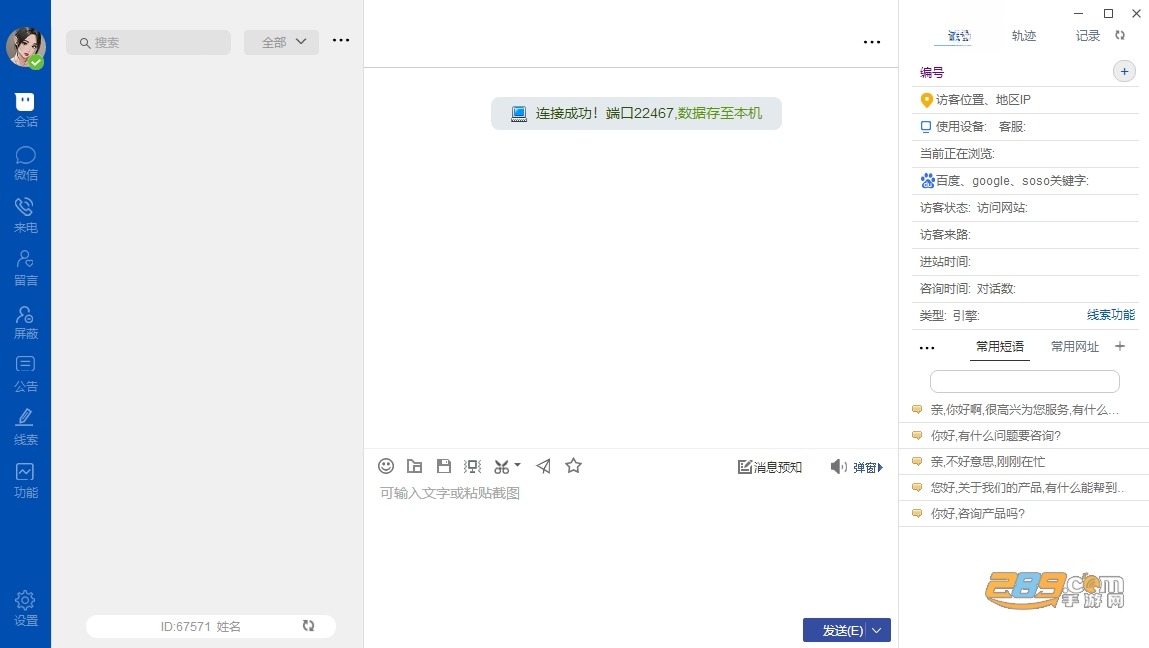Open the 来电 incoming calls section
The image size is (1149, 648).
(25, 216)
